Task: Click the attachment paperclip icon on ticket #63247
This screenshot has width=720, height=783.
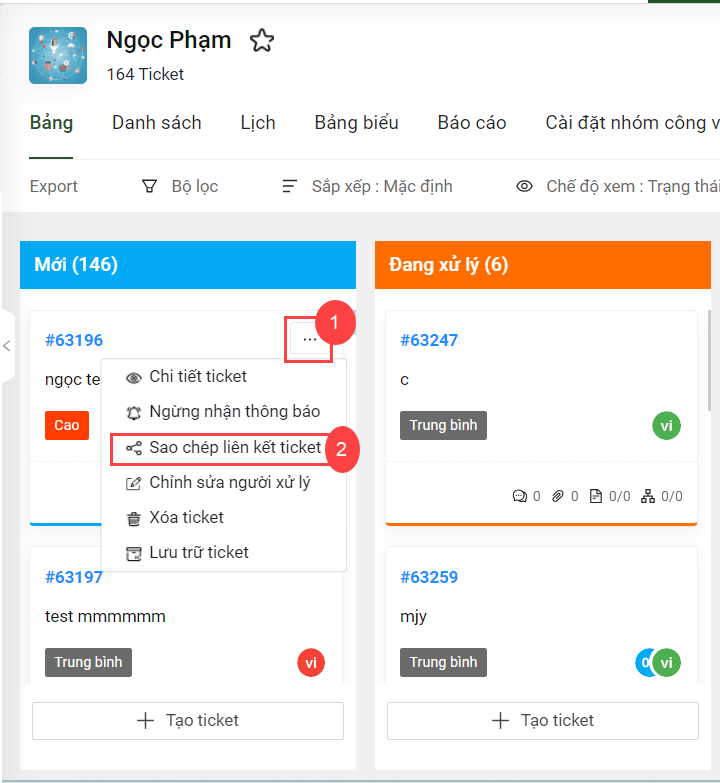Action: (x=558, y=496)
